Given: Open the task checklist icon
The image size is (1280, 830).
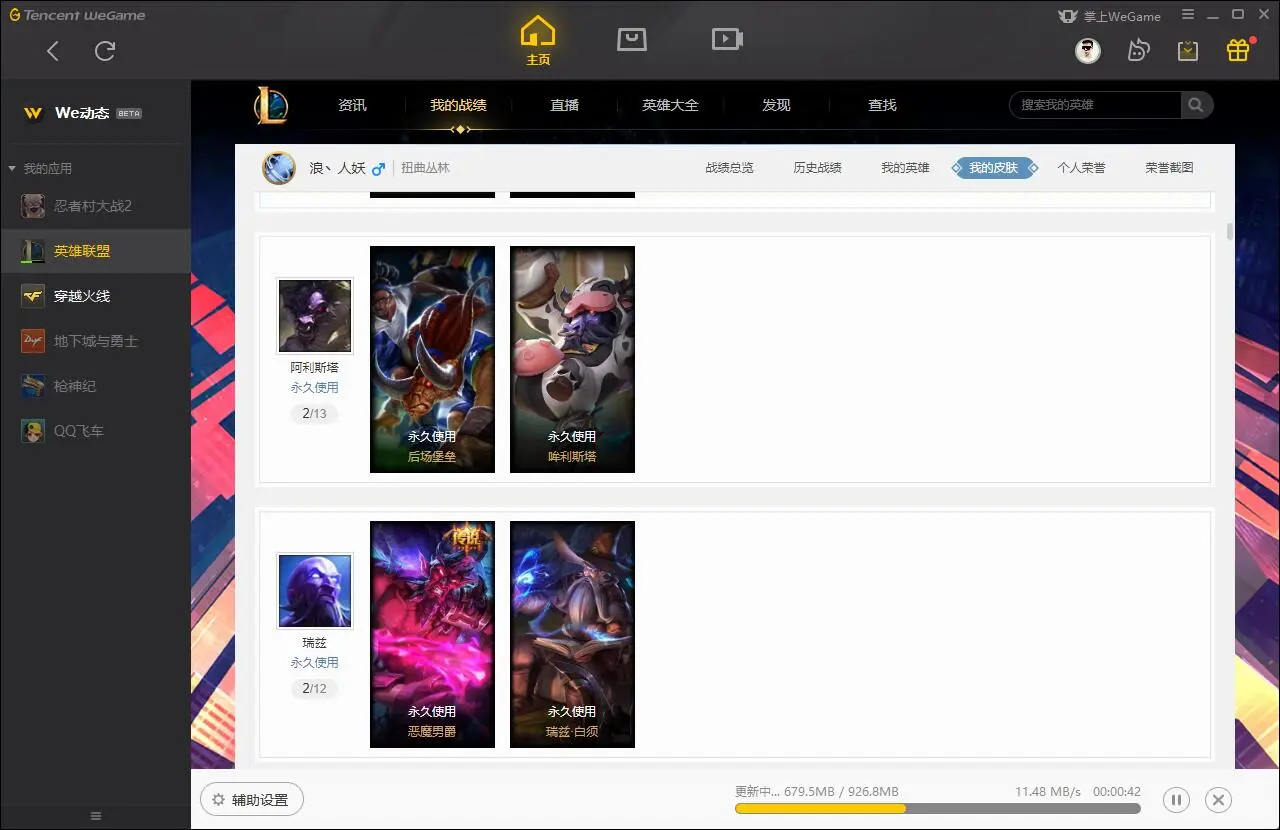Looking at the screenshot, I should point(1188,50).
